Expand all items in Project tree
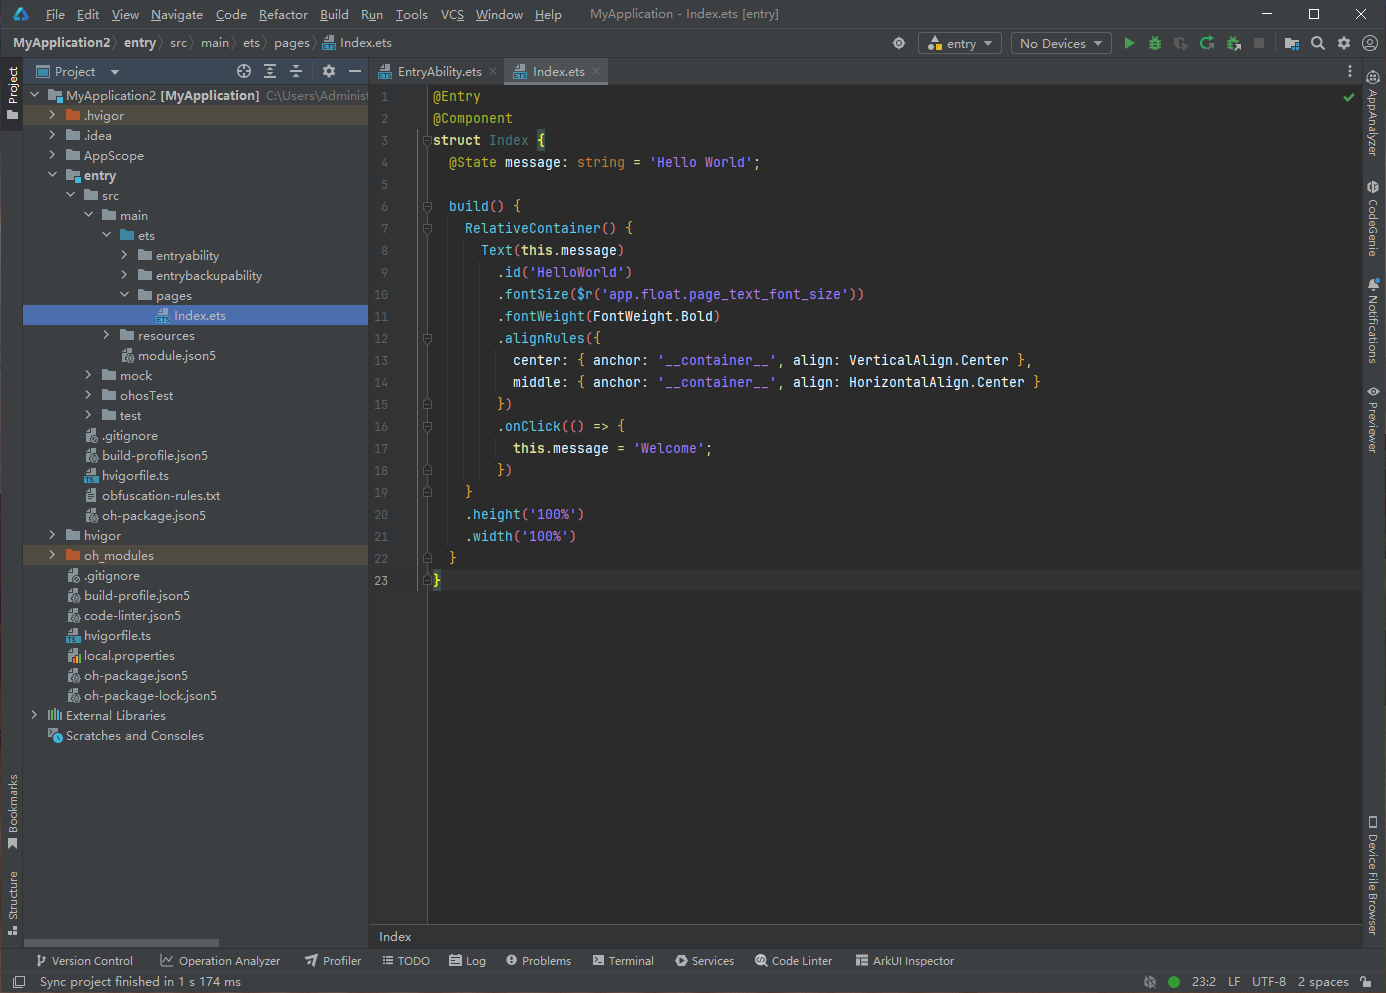The width and height of the screenshot is (1386, 993). point(270,71)
